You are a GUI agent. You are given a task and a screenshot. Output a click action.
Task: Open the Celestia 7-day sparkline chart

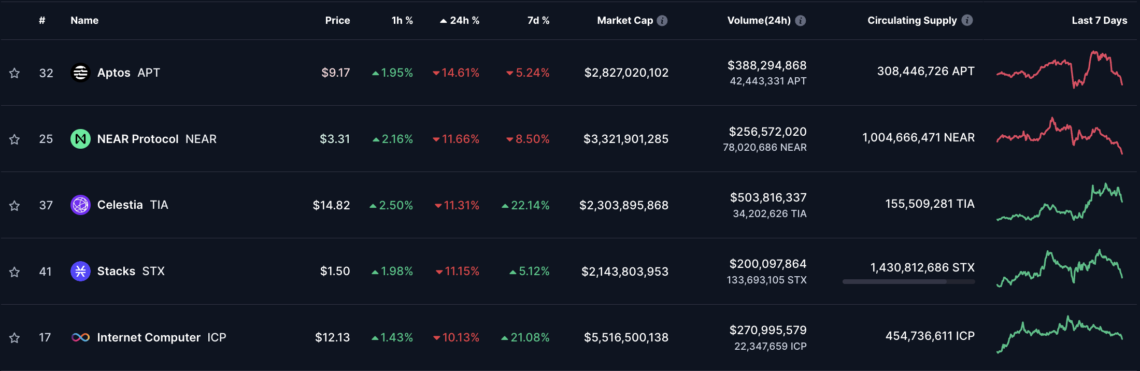click(1059, 202)
